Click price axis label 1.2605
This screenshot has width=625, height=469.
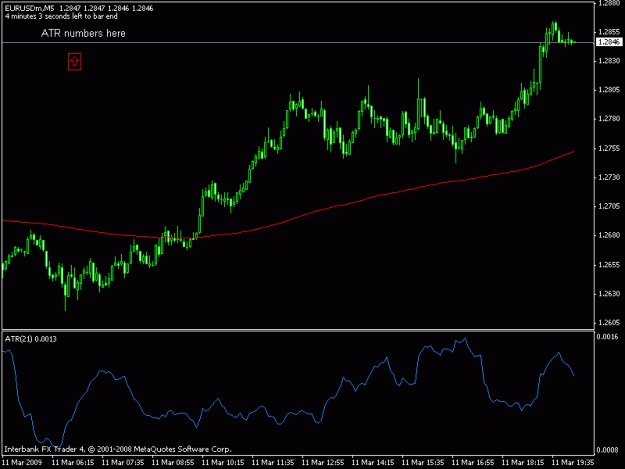[609, 323]
